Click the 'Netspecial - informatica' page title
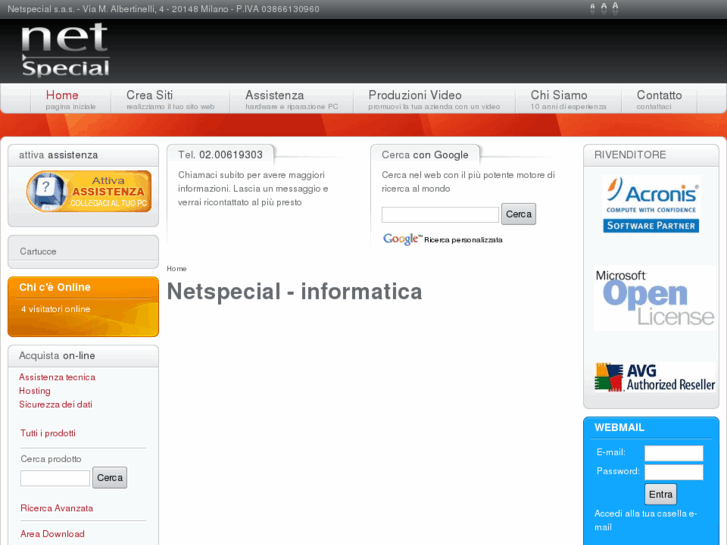Image resolution: width=727 pixels, height=545 pixels. (x=294, y=292)
